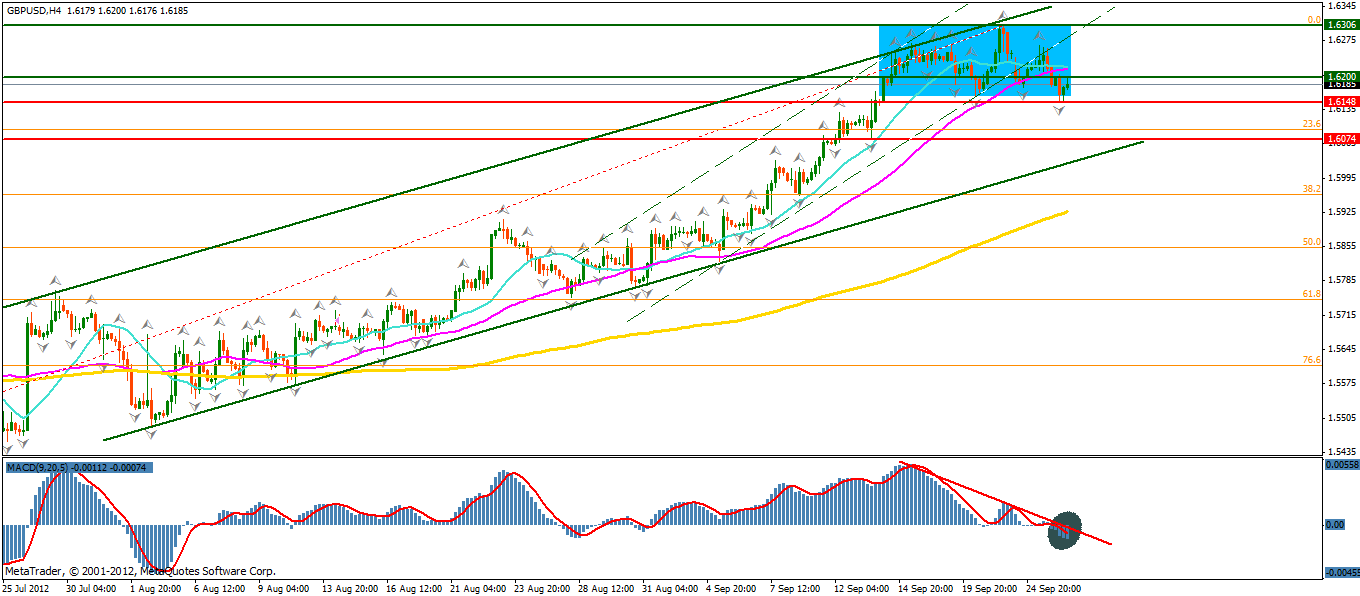Click the Fibonacci 50.0 level label
Screen dimensions: 1360x596
[x=1311, y=242]
